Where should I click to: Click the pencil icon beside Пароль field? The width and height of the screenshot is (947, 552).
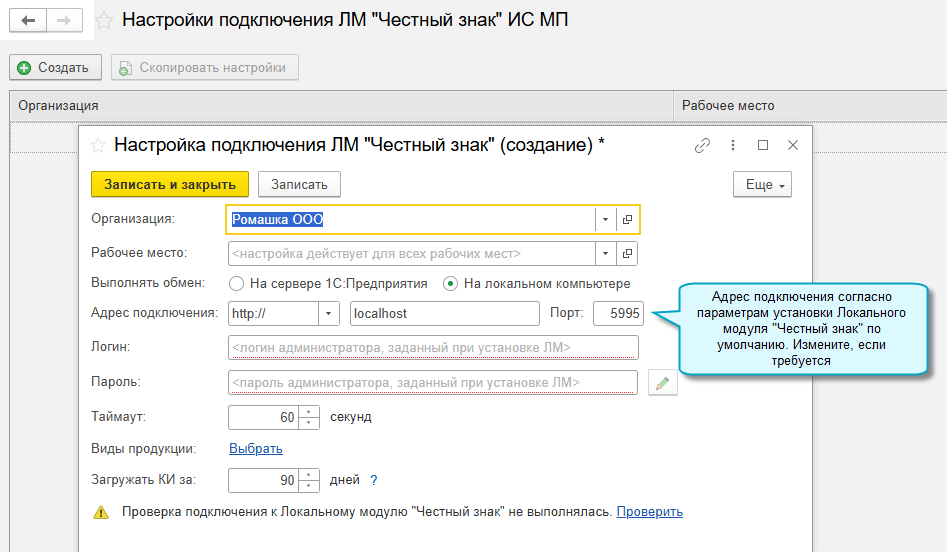pyautogui.click(x=662, y=382)
